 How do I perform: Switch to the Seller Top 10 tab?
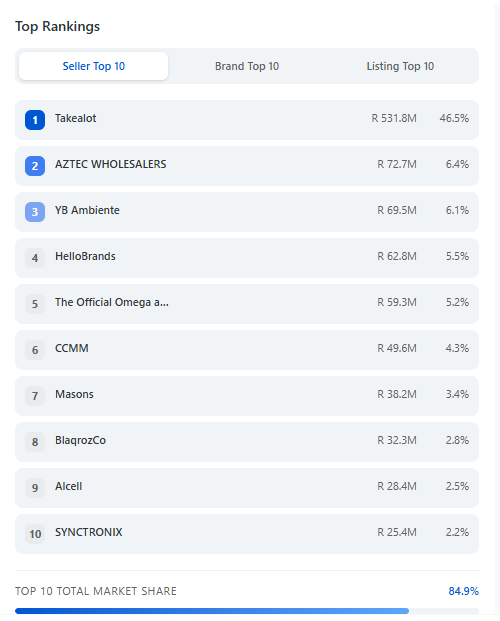click(x=94, y=66)
